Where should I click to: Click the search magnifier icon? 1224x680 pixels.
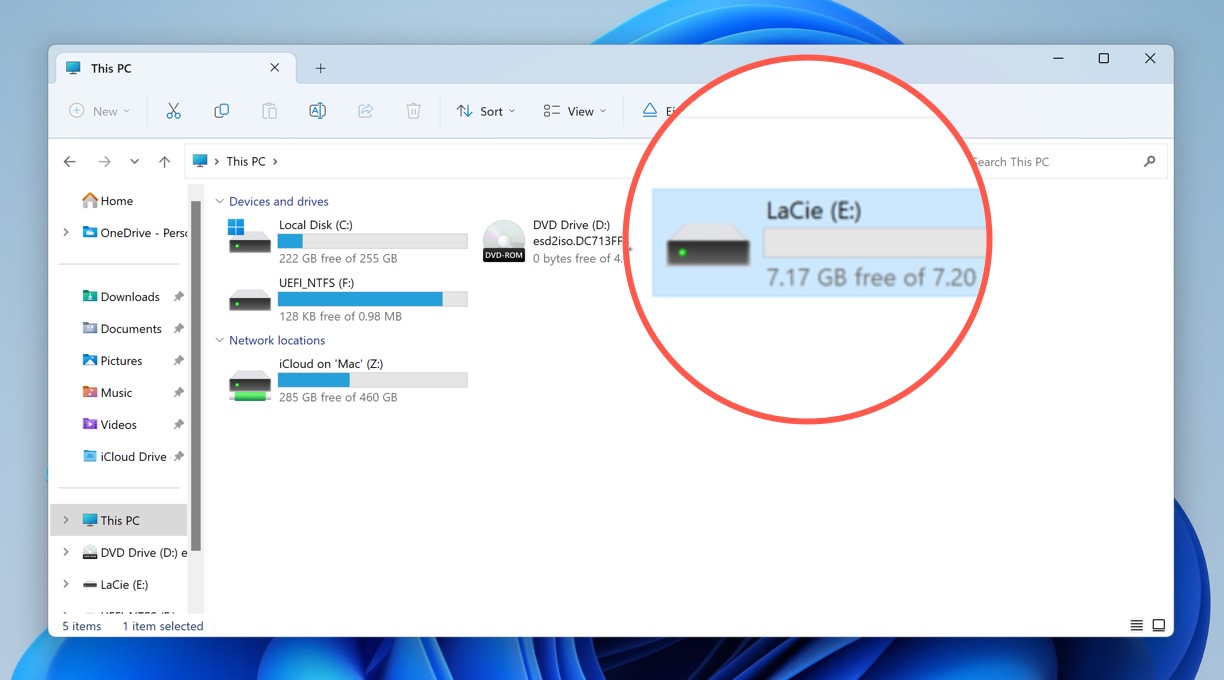(1150, 161)
